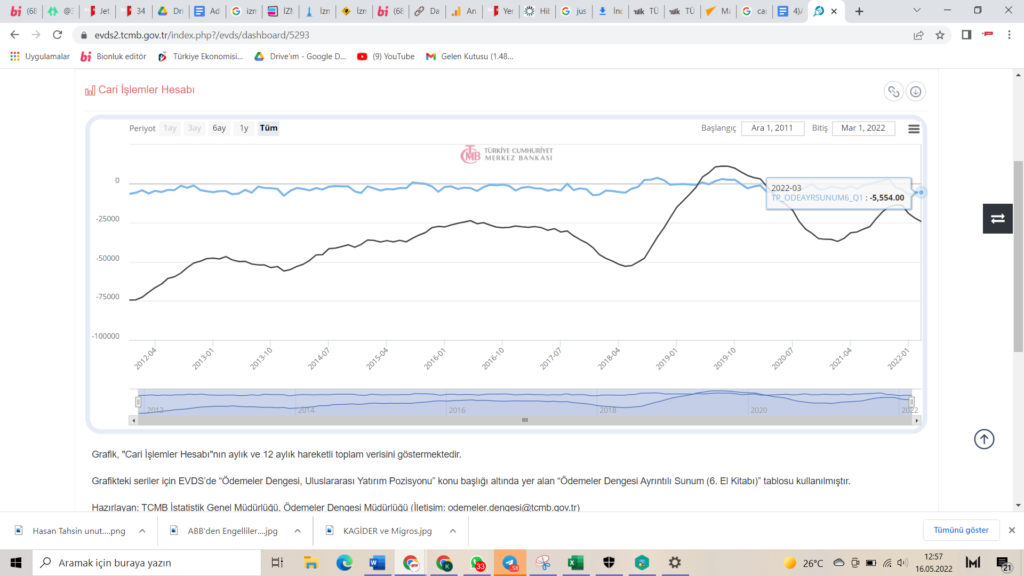Click the chart download icon
Screen dimensions: 1024x576
[915, 92]
